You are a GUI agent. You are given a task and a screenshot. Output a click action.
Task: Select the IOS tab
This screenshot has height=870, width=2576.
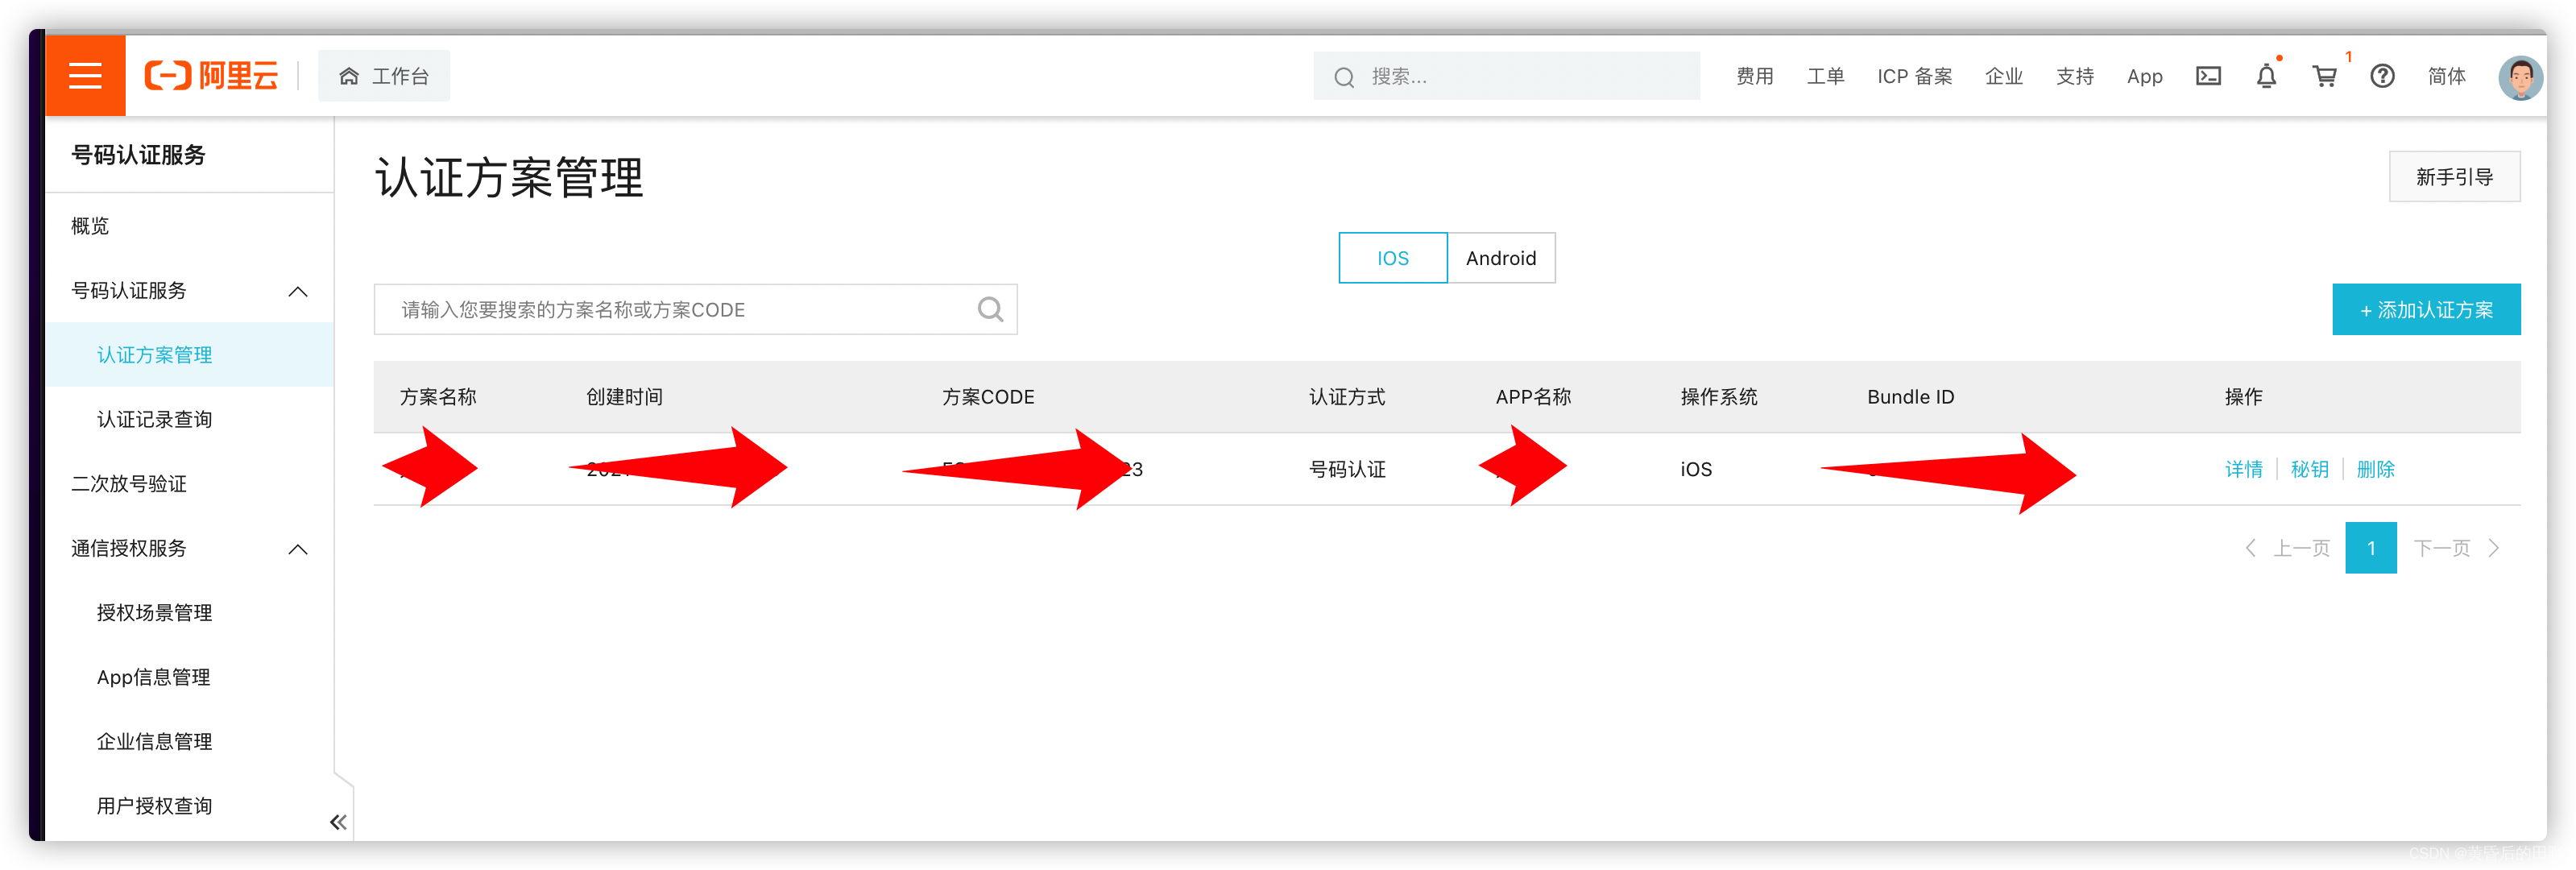click(x=1392, y=258)
